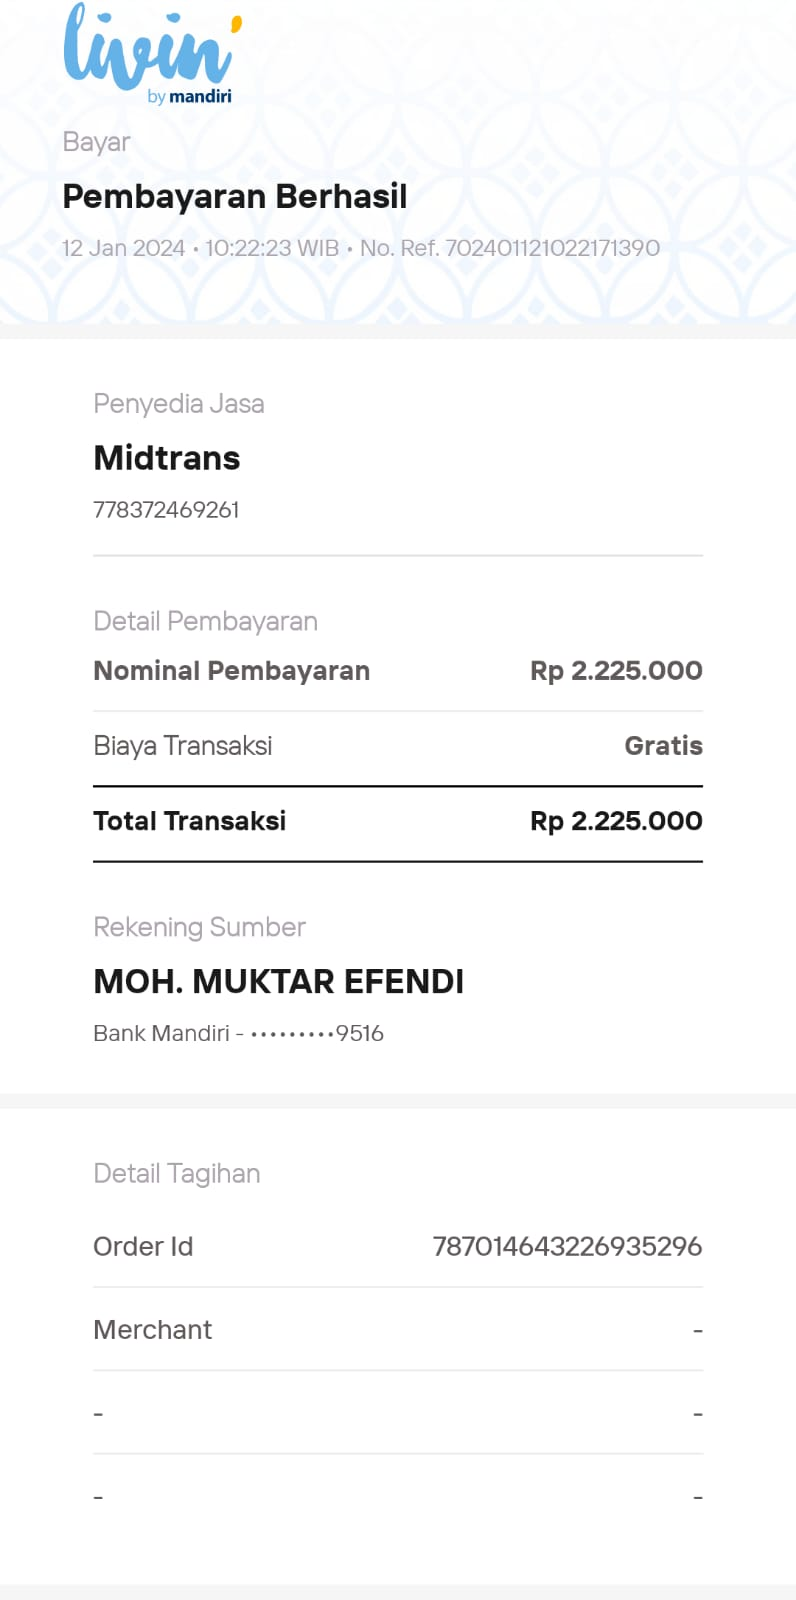Select the provider number 778372469261
Viewport: 796px width, 1600px height.
(166, 510)
